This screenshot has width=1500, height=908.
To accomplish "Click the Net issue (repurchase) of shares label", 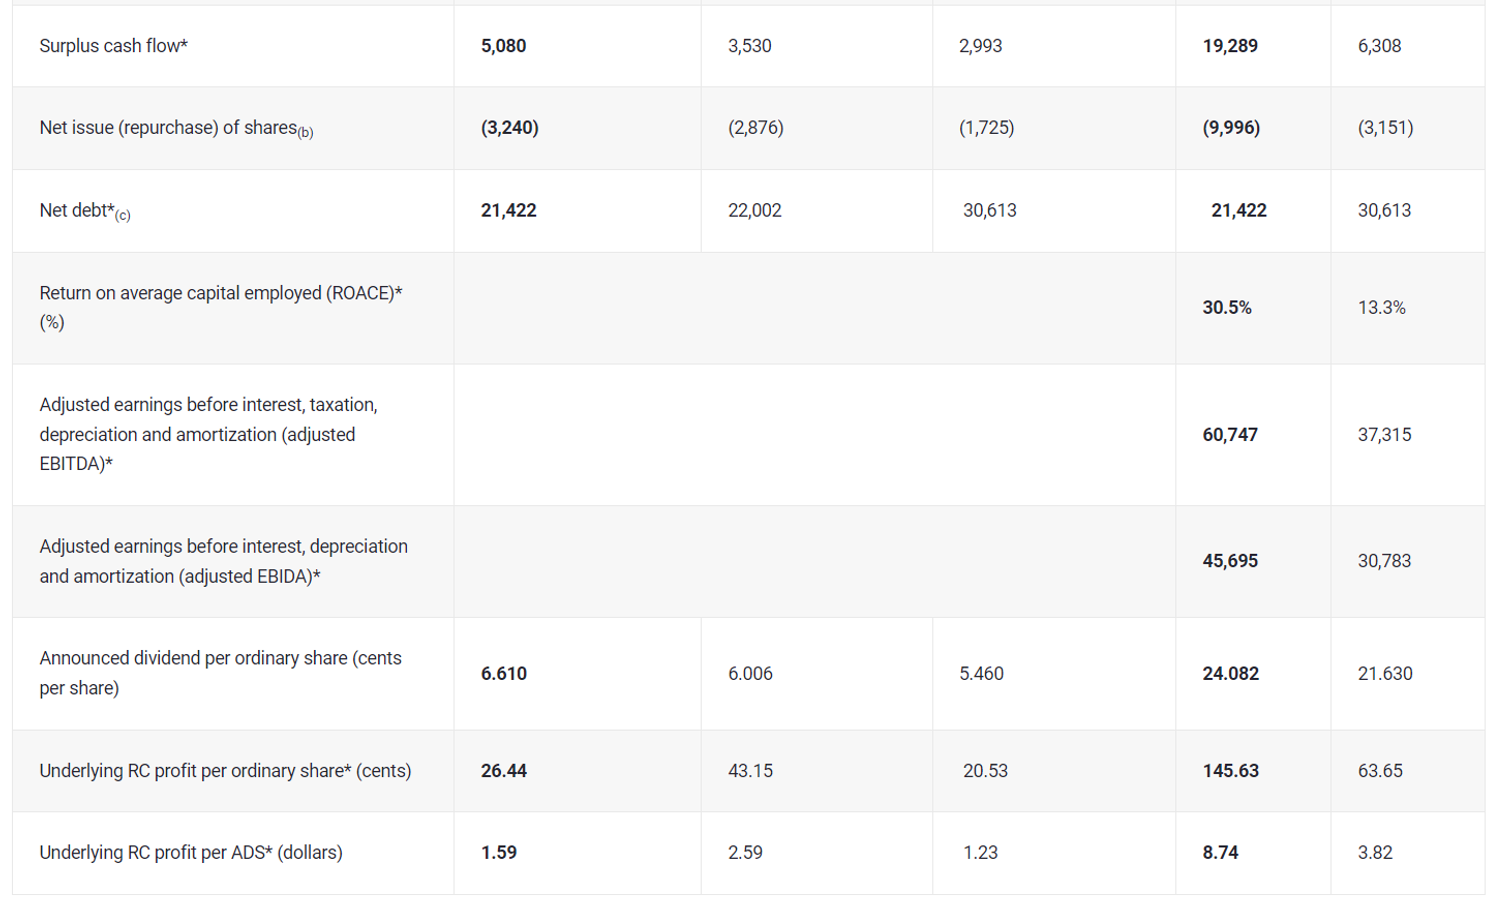I will 176,128.
